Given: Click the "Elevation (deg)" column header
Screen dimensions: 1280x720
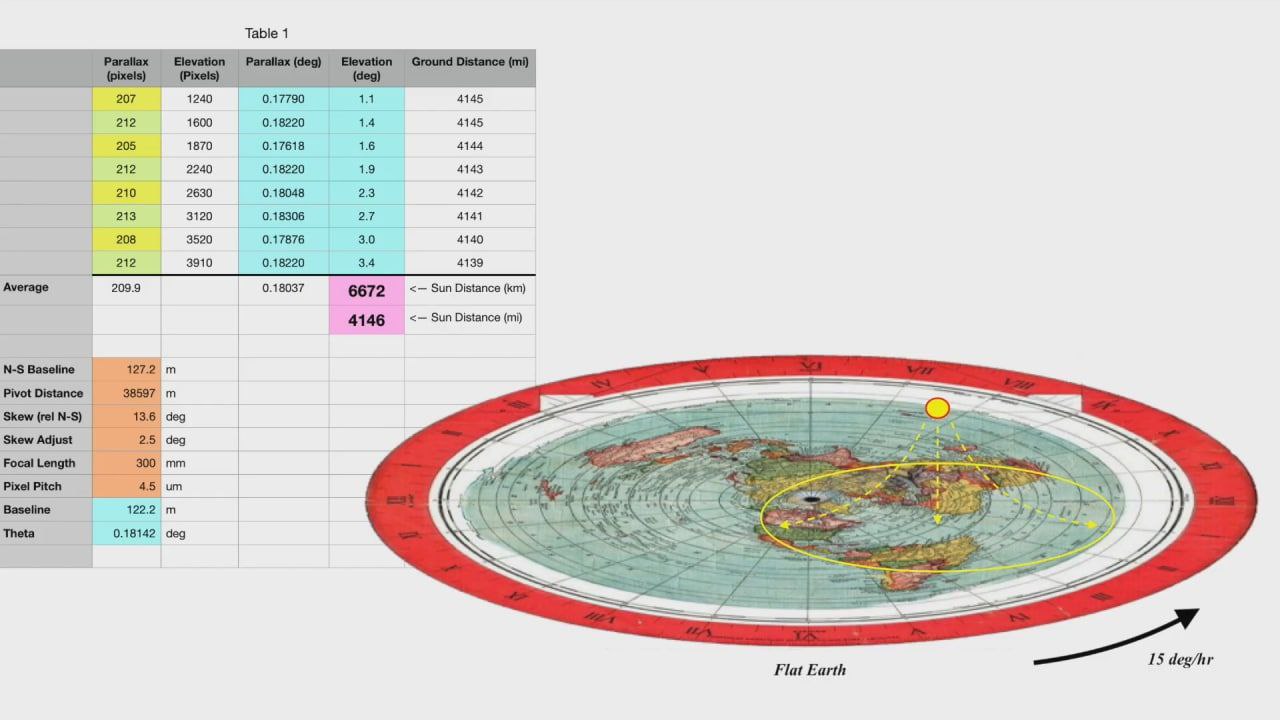Looking at the screenshot, I should [367, 68].
